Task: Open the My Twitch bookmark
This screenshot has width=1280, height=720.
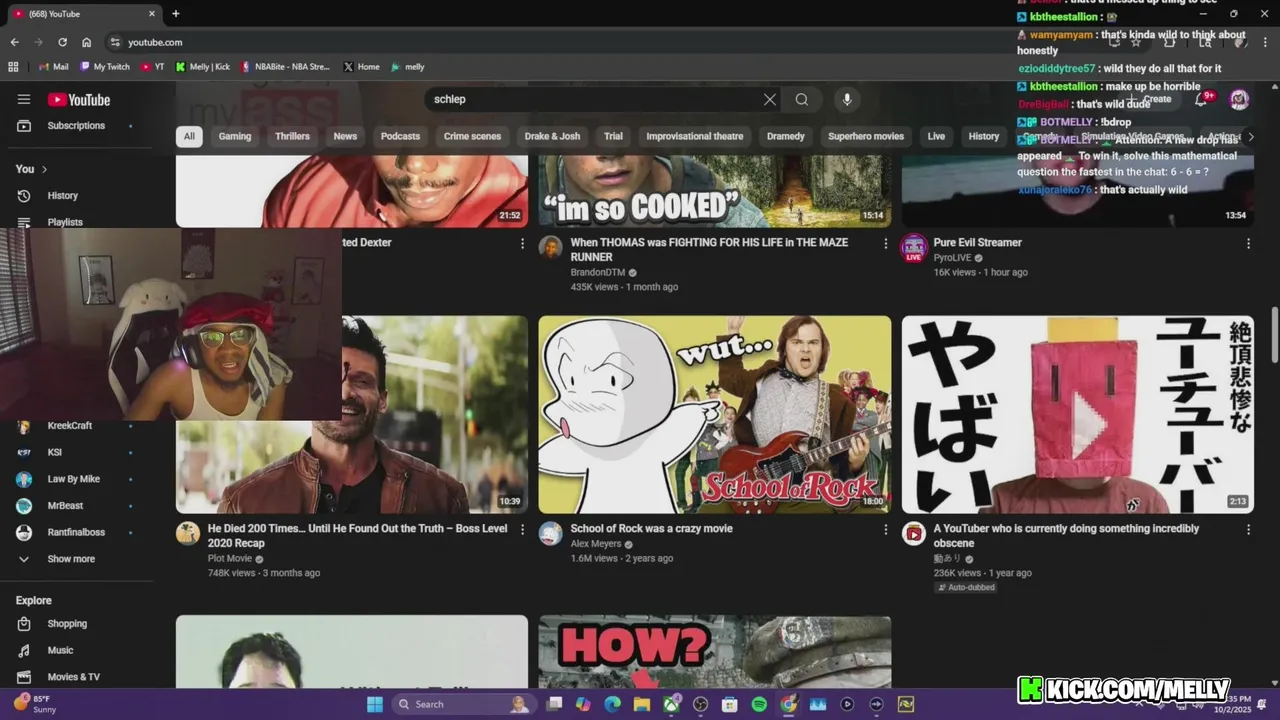Action: 105,67
